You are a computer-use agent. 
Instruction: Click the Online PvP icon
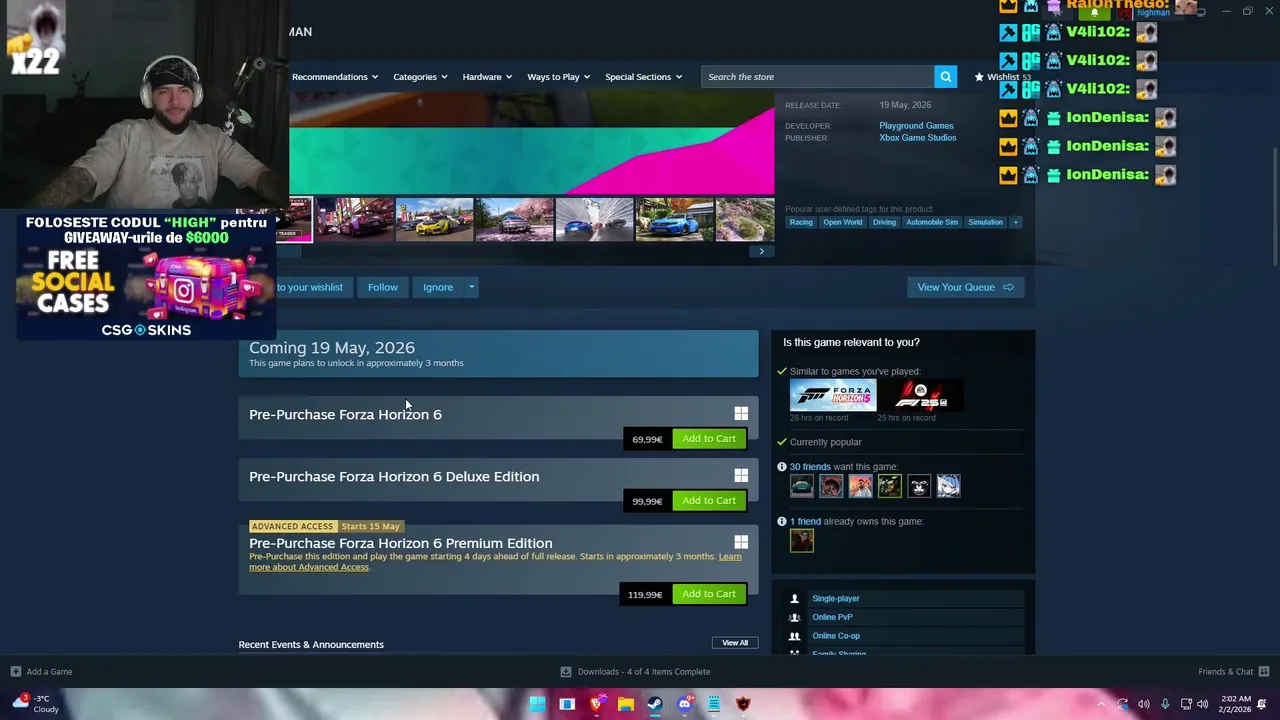point(795,617)
